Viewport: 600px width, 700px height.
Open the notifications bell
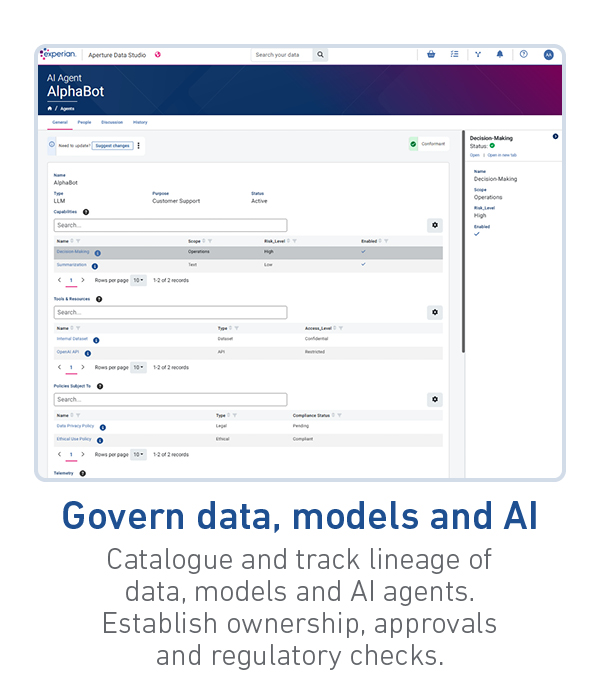[500, 55]
